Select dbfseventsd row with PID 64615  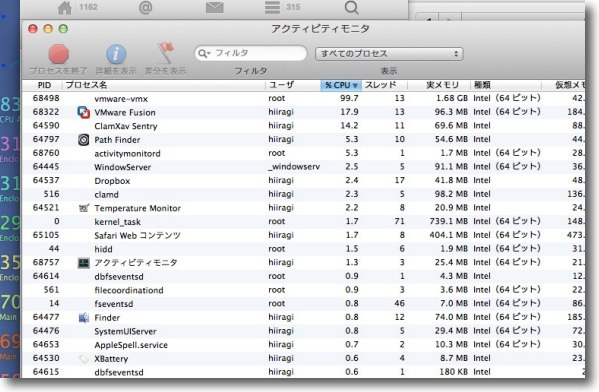coord(303,372)
